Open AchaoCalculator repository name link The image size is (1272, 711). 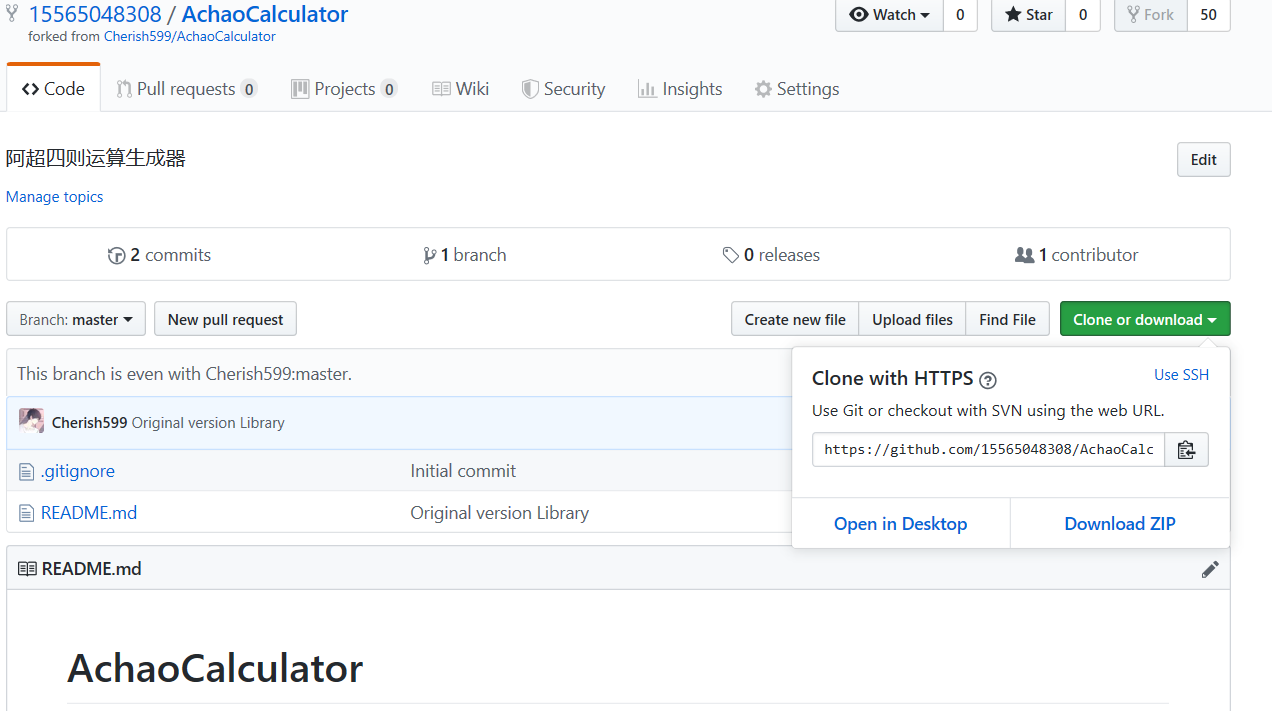pyautogui.click(x=265, y=14)
